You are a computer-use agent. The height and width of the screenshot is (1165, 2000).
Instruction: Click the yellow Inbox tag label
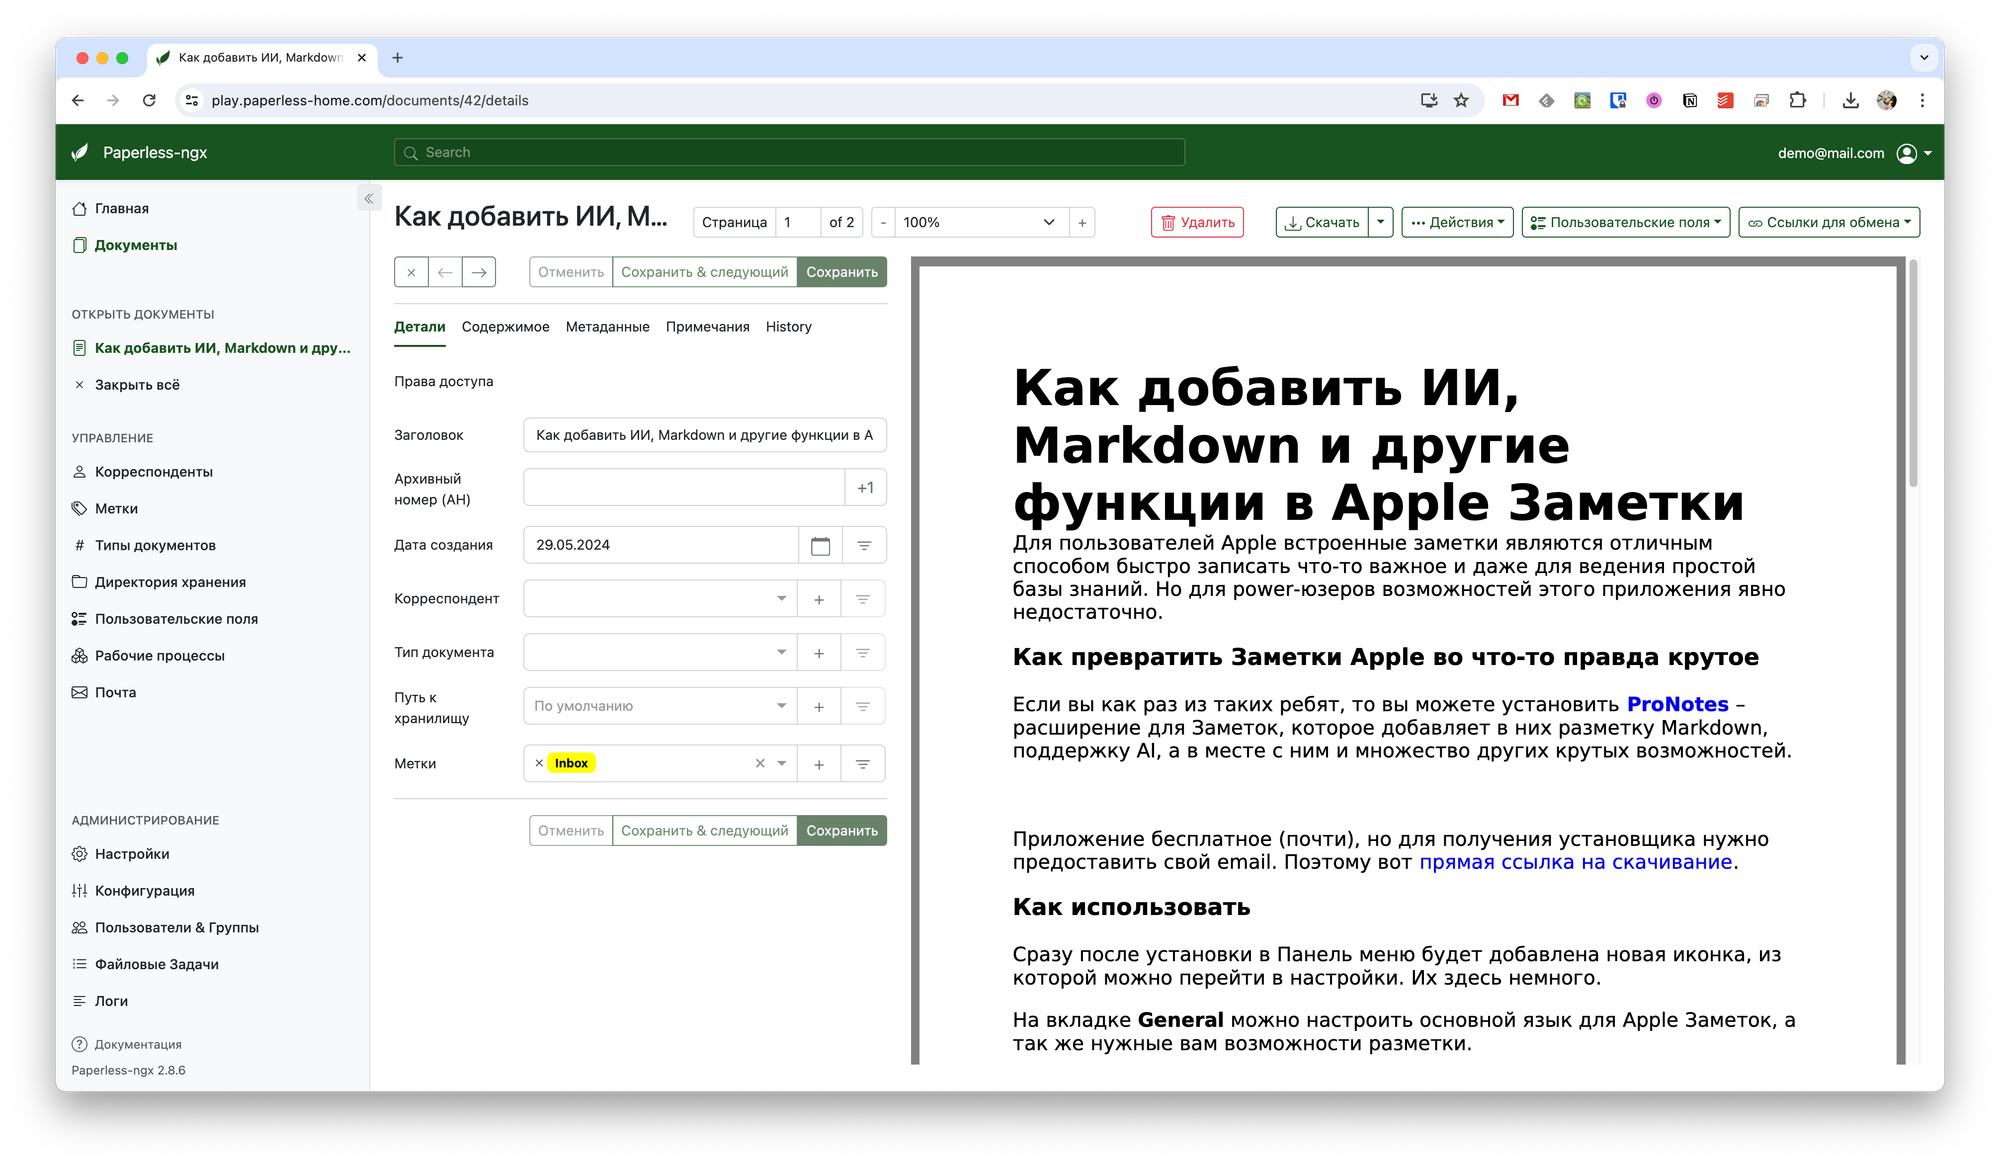pos(571,763)
